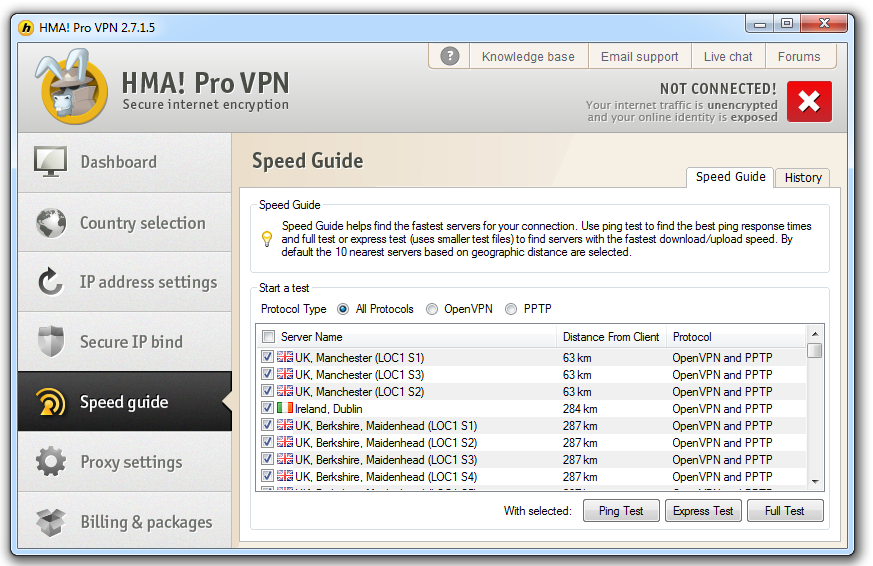Sort by Distance From Client column header
Viewport: 873px width, 566px height.
[611, 337]
